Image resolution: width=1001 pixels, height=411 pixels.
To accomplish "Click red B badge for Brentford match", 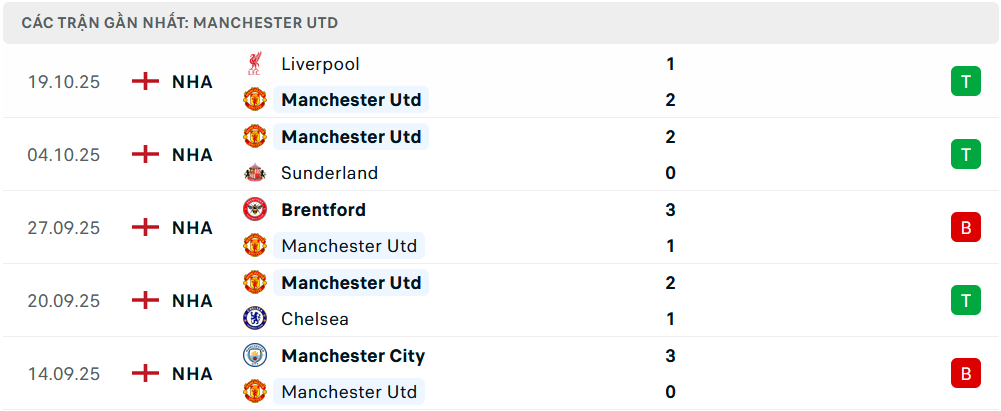I will coord(965,228).
